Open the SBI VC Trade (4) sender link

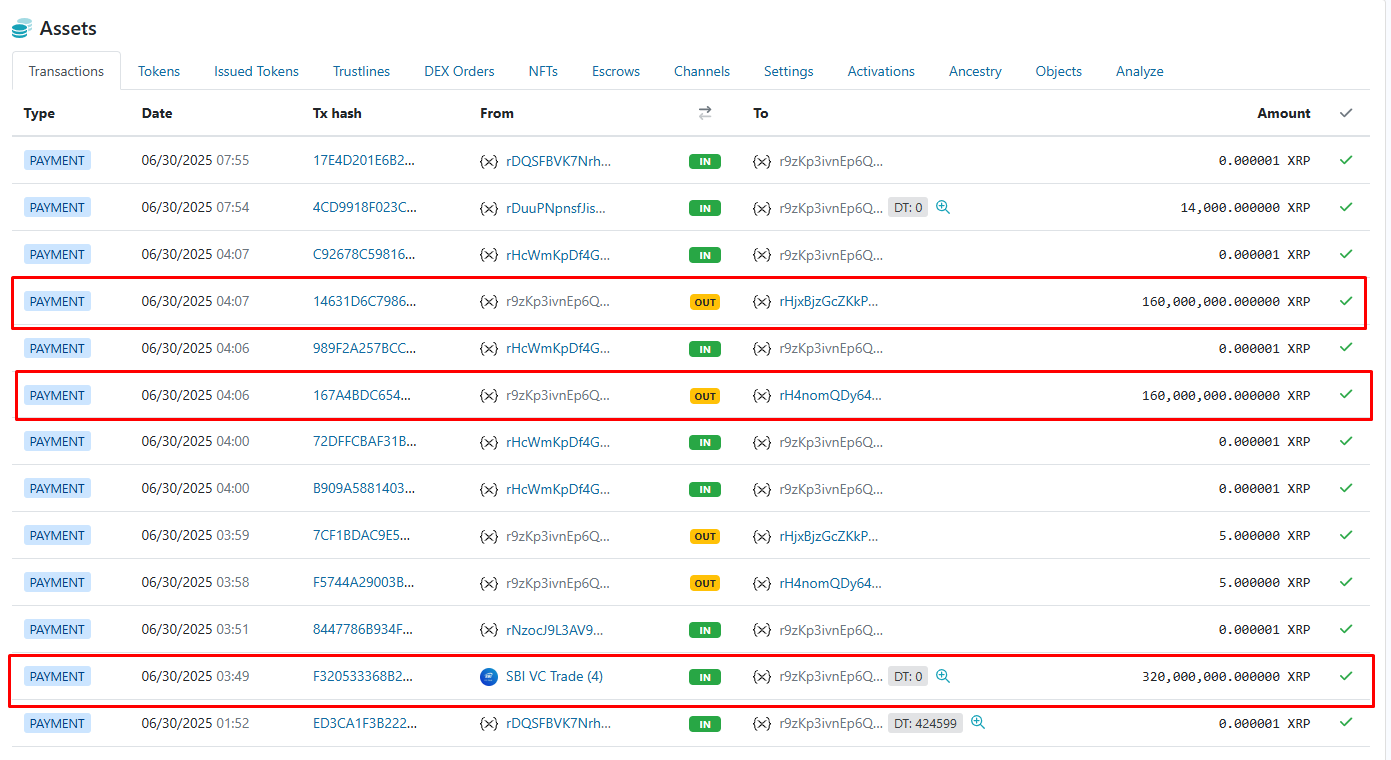(x=554, y=676)
